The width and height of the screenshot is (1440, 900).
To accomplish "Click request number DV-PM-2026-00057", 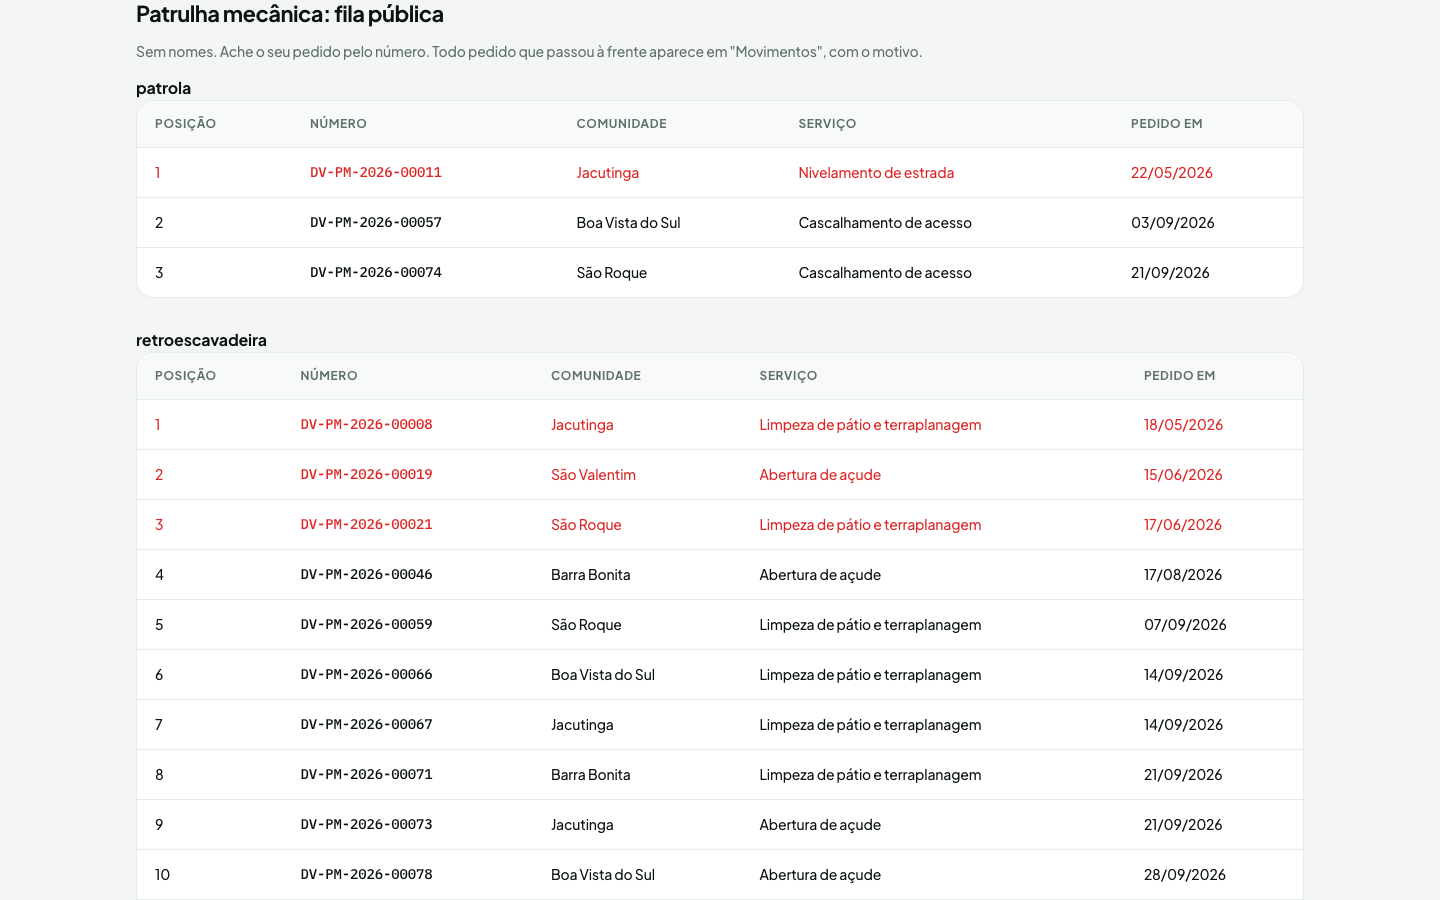I will point(376,222).
